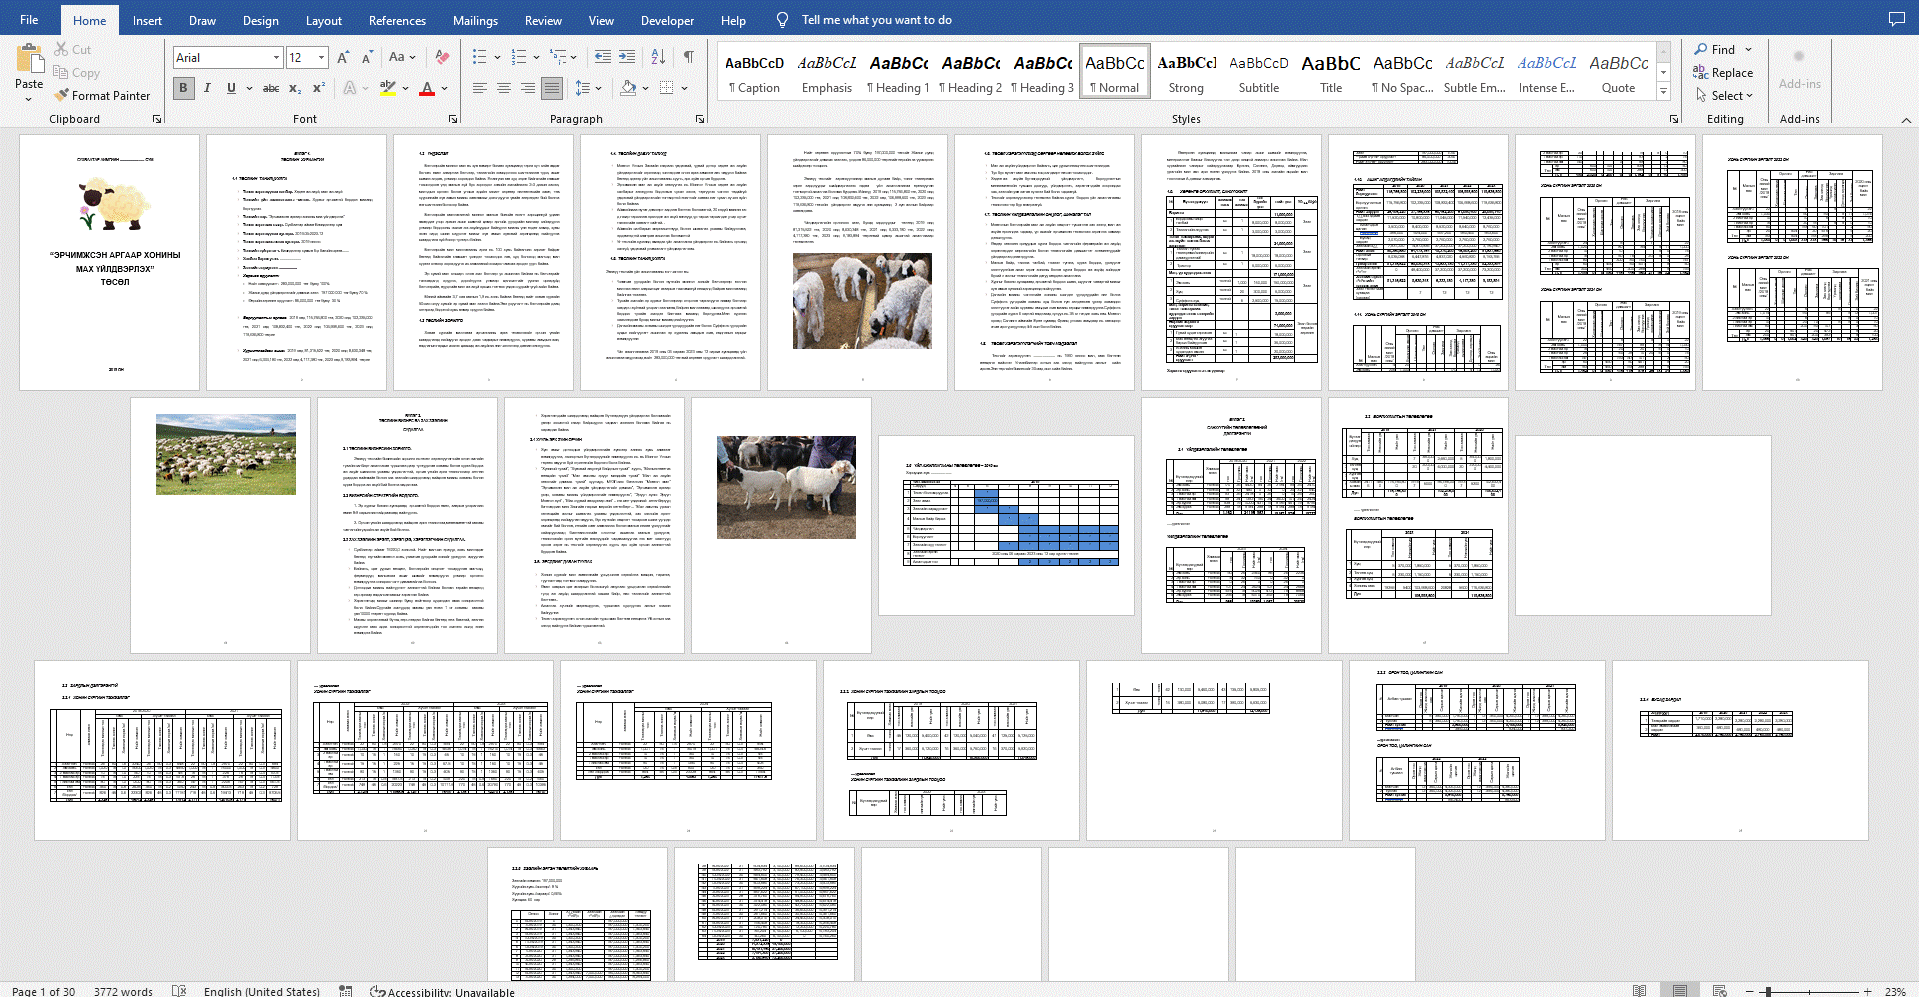Image resolution: width=1919 pixels, height=997 pixels.
Task: Switch to the References tab
Action: tap(397, 20)
